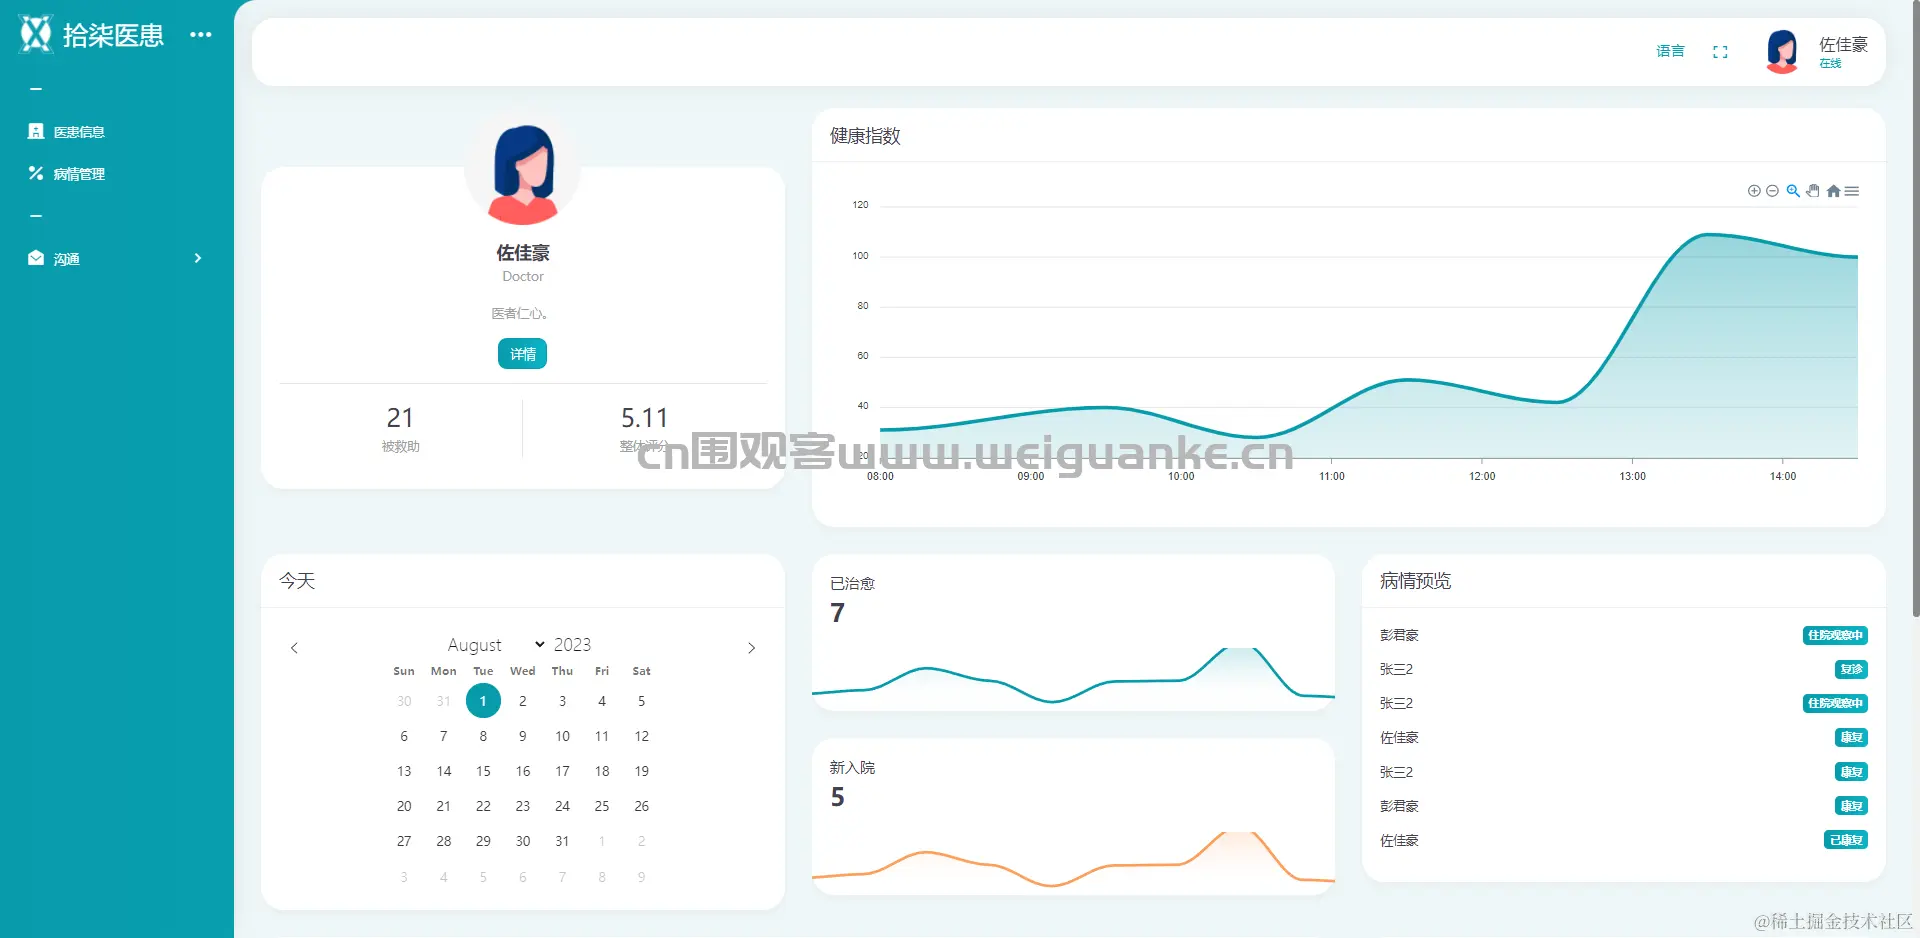The image size is (1920, 938).
Task: Open the 详情 details button
Action: [x=523, y=354]
